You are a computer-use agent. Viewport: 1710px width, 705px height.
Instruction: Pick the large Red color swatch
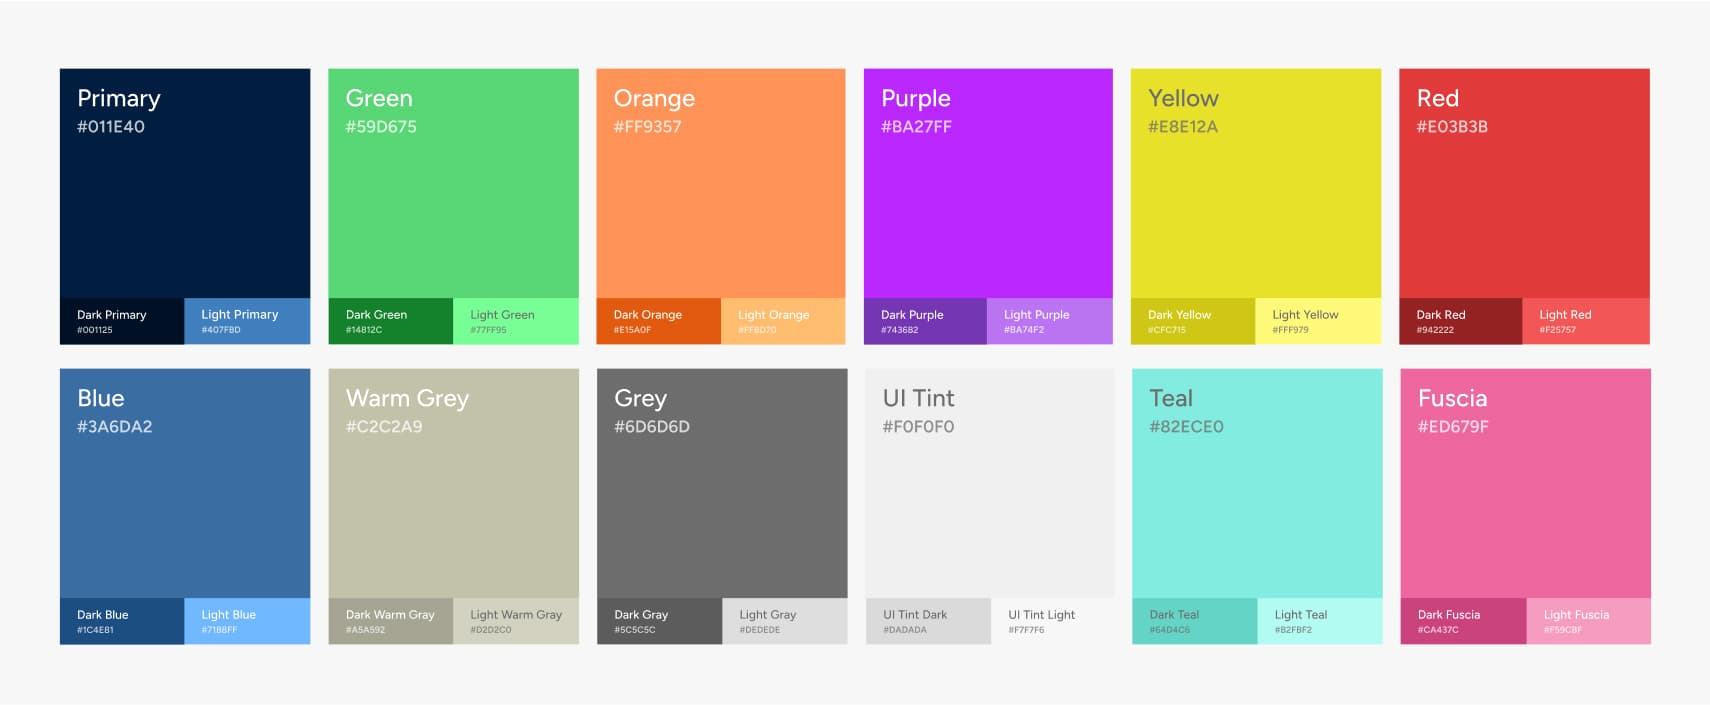(1524, 183)
